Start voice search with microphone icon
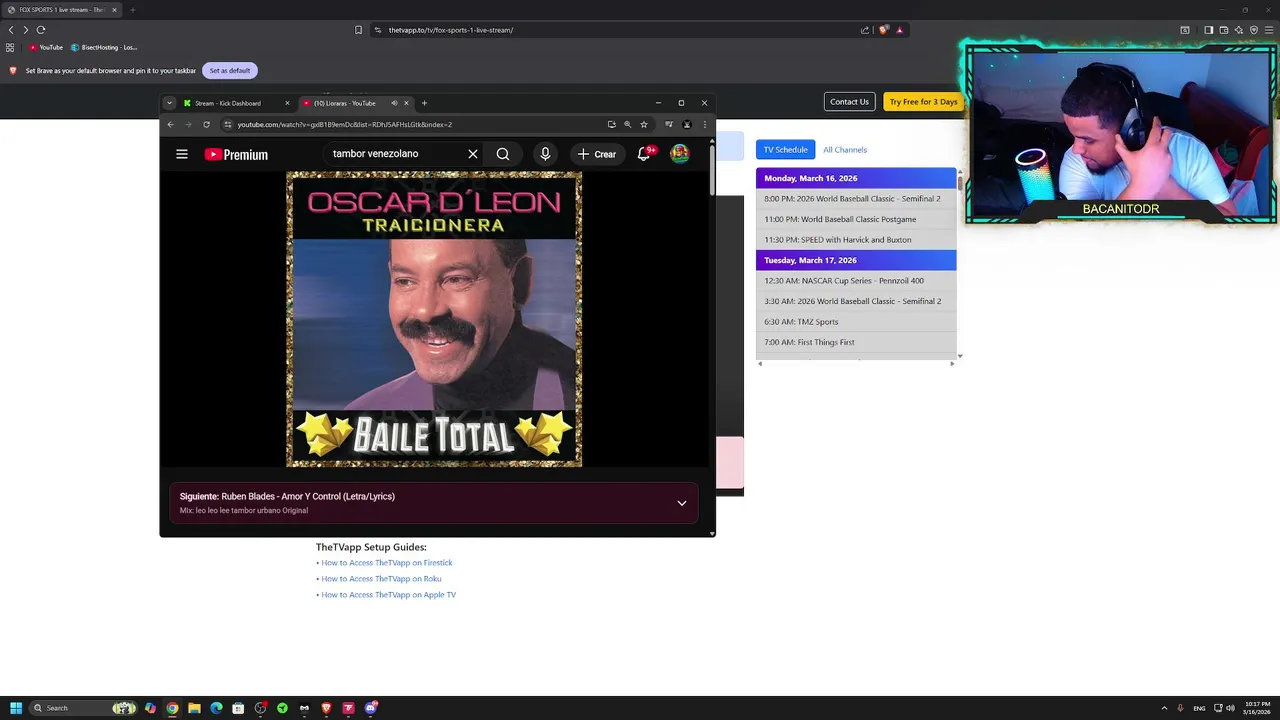Screen dimensions: 1280x720 coord(545,154)
